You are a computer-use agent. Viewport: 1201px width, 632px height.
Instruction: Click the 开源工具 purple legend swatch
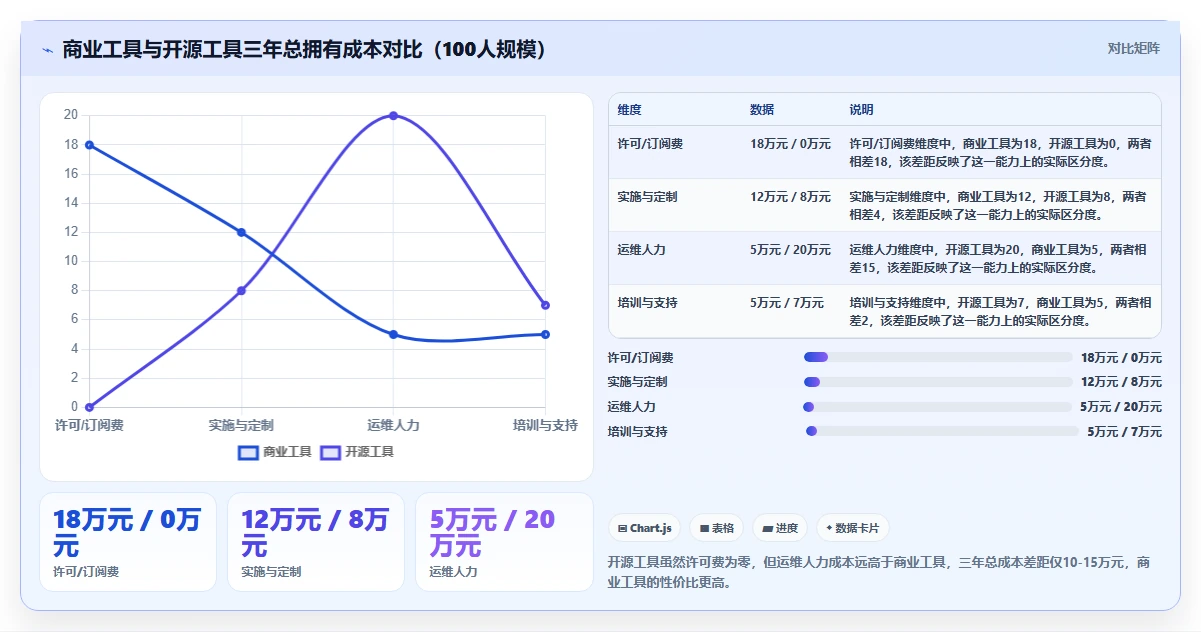[330, 452]
